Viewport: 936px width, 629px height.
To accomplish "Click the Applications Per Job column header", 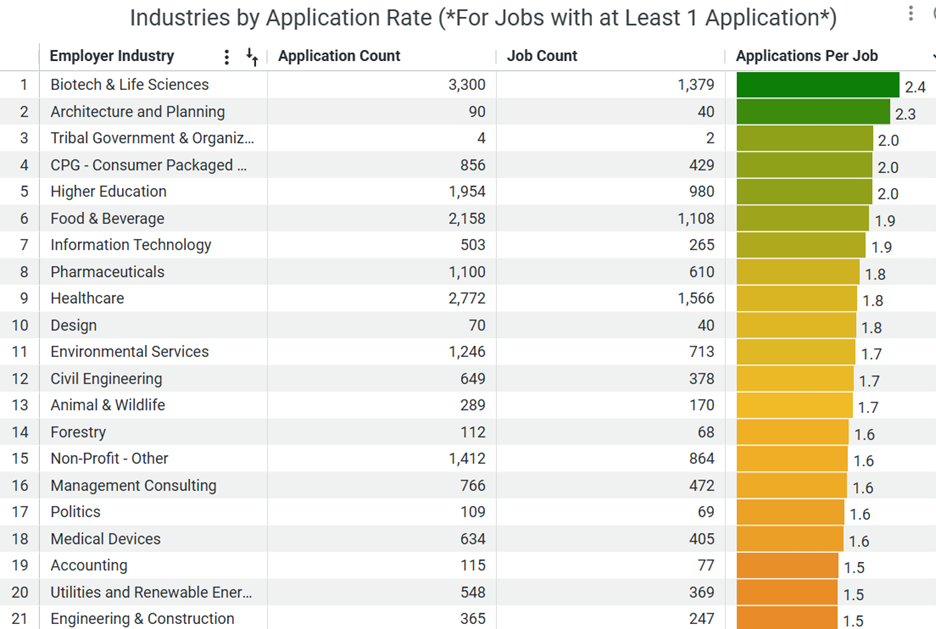I will (806, 57).
